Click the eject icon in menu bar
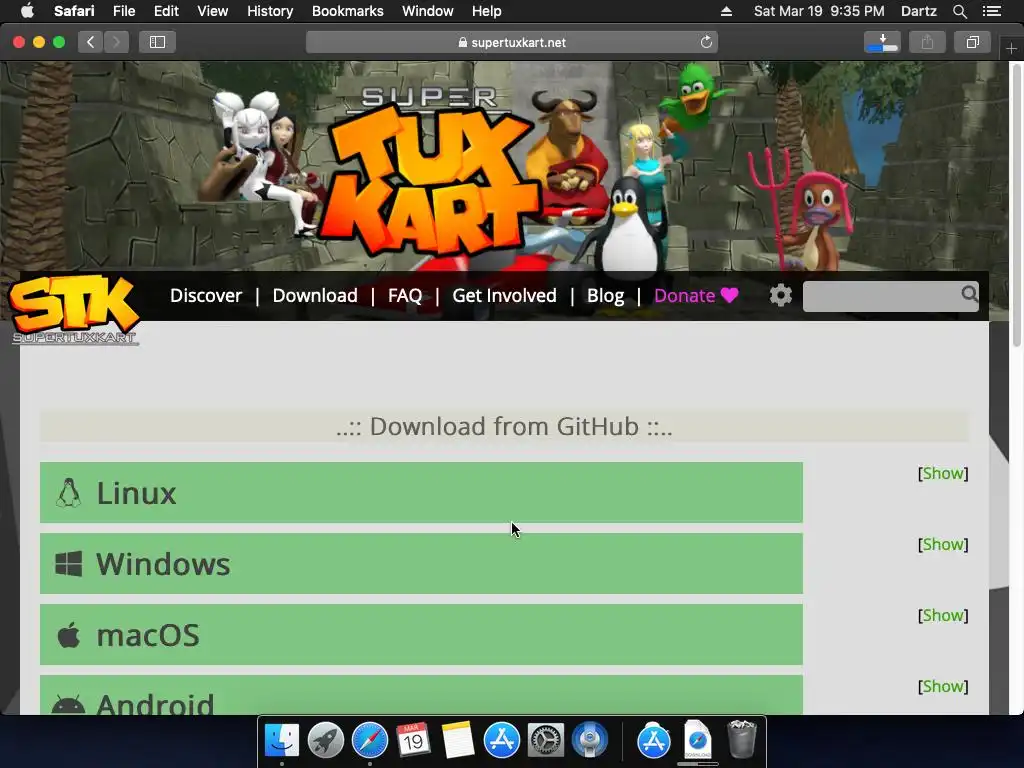The image size is (1024, 768). pos(726,11)
